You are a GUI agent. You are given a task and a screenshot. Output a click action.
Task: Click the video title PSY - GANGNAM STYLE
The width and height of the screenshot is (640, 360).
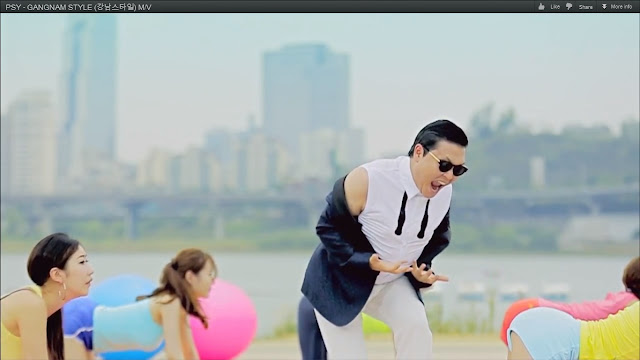pyautogui.click(x=78, y=7)
